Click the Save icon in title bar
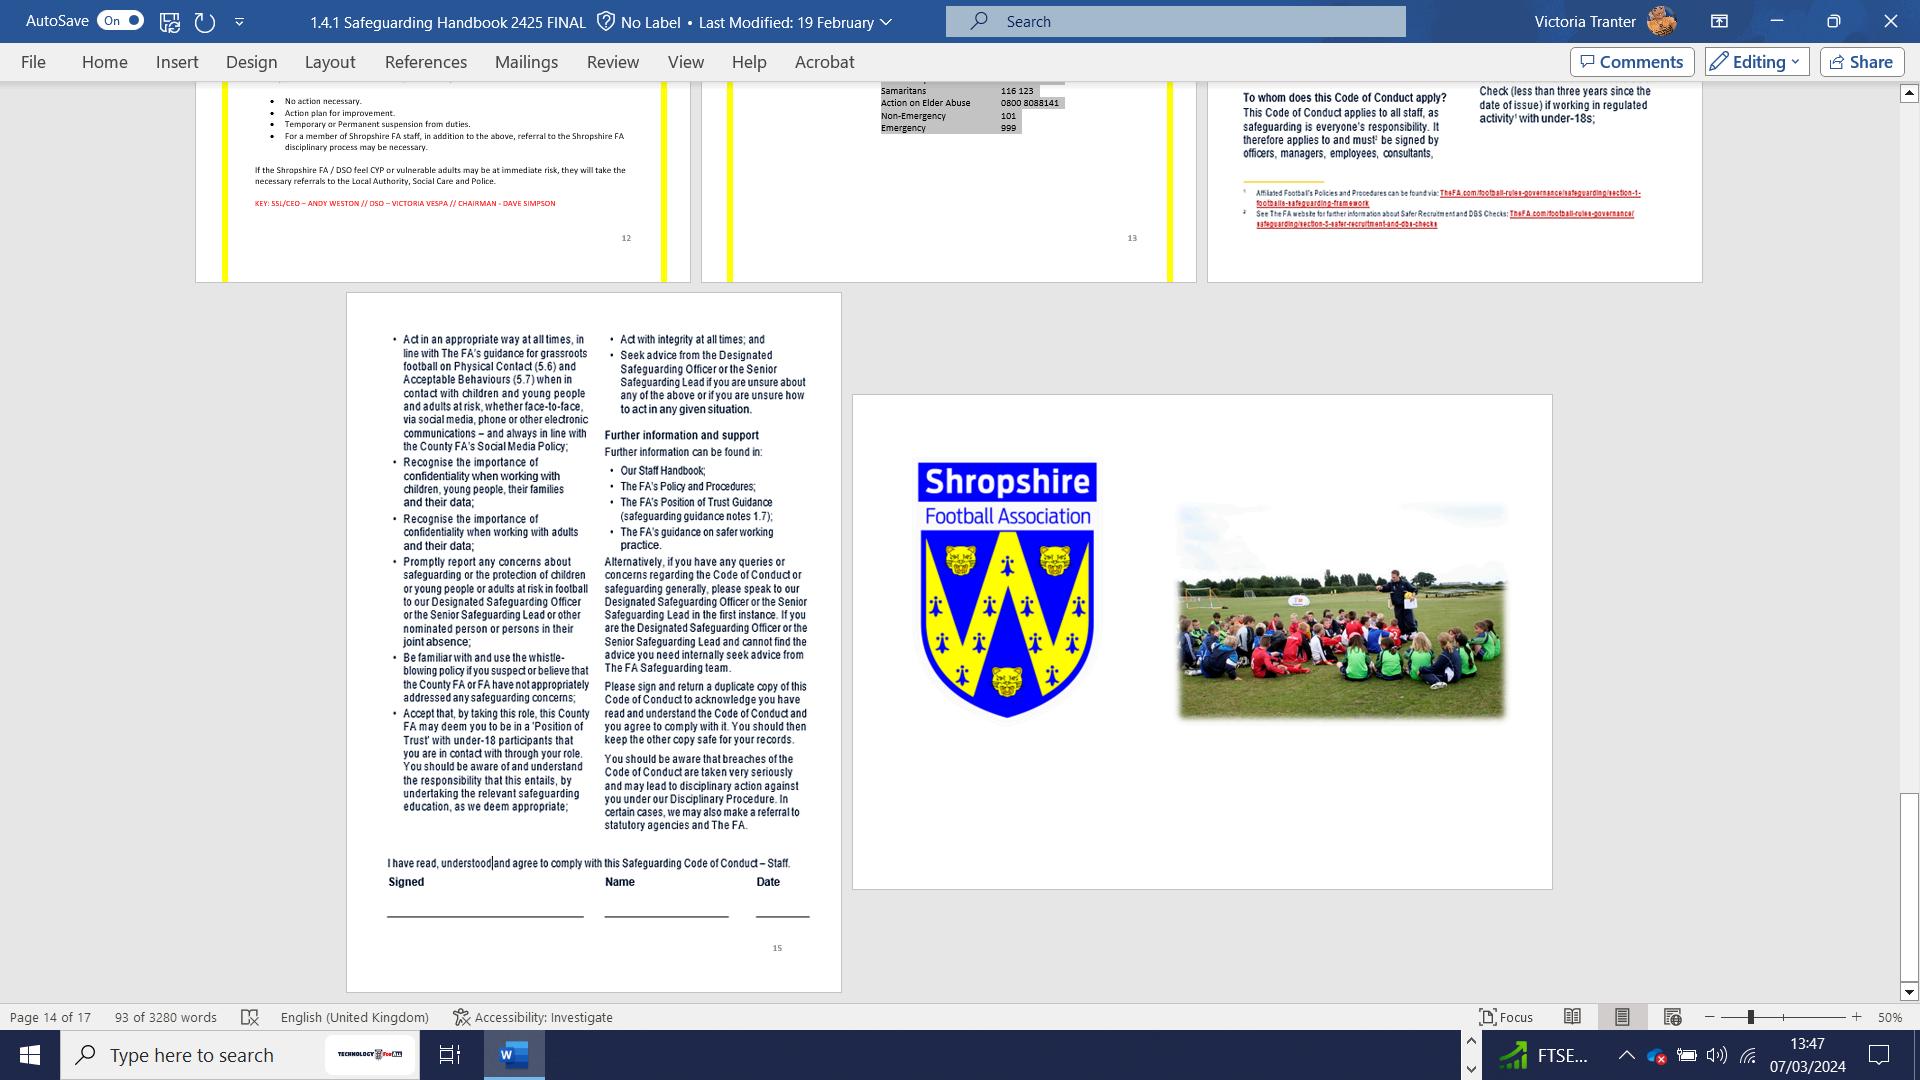This screenshot has height=1080, width=1920. pyautogui.click(x=169, y=21)
